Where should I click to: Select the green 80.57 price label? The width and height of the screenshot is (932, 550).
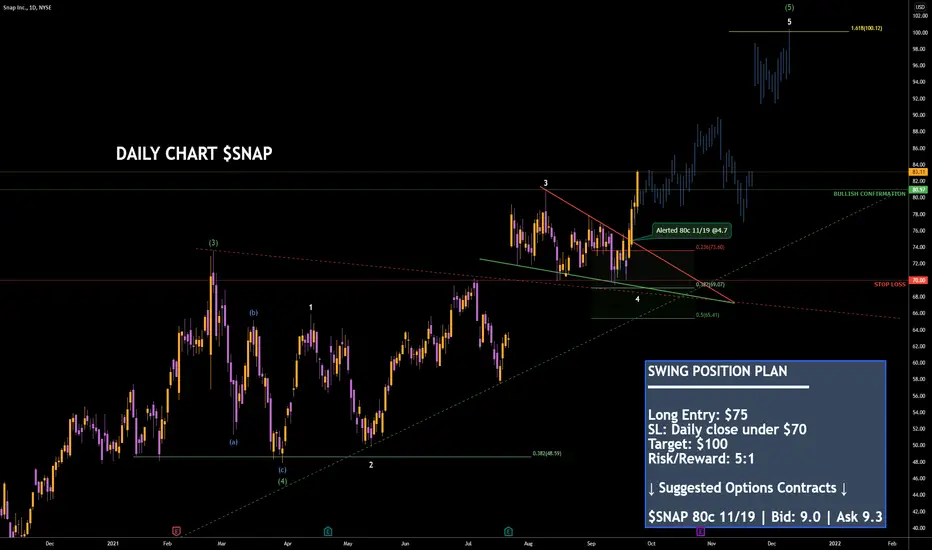point(919,190)
